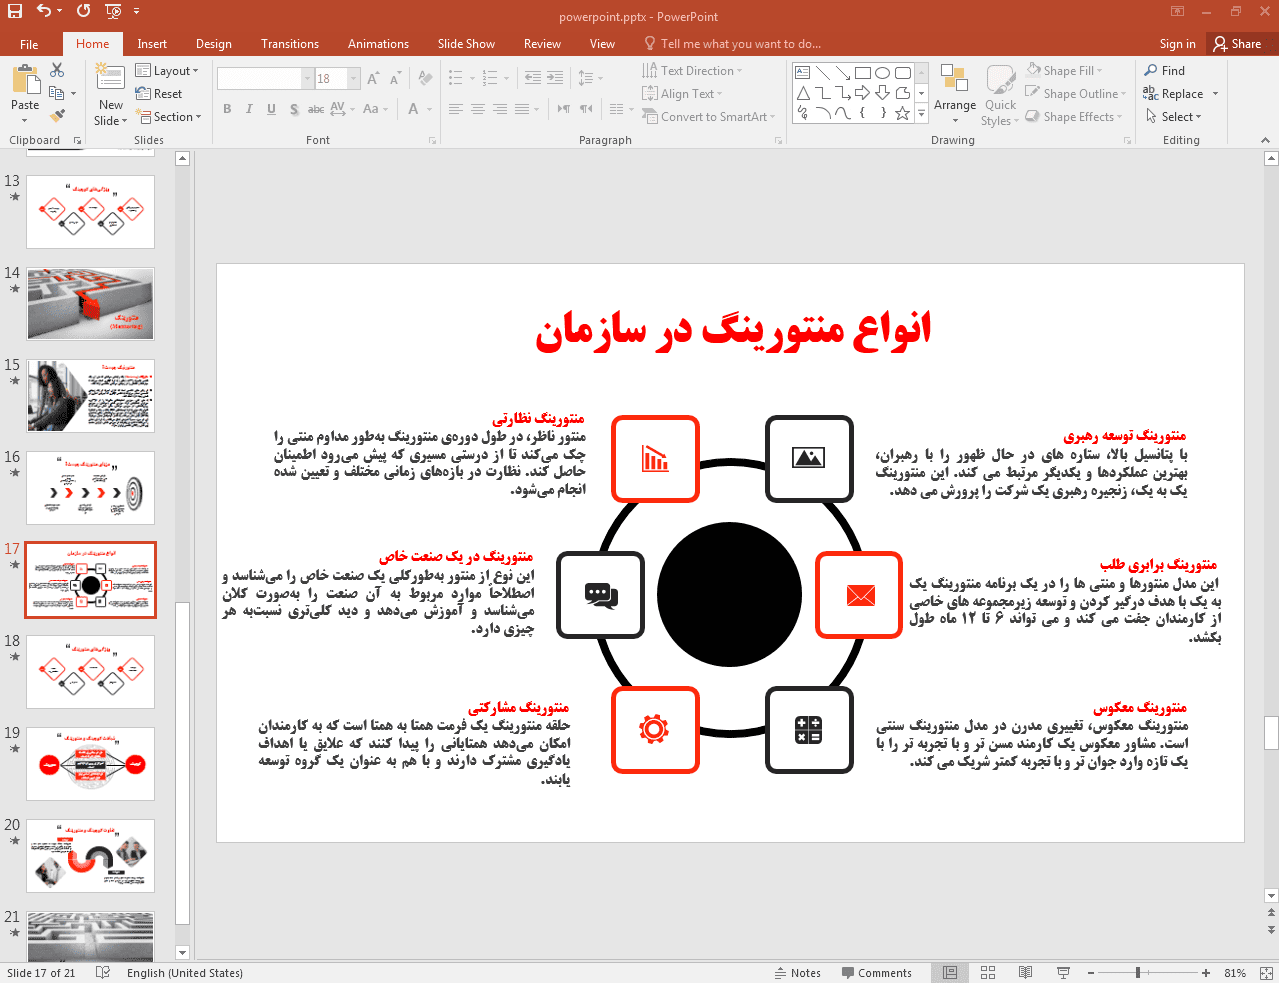1279x983 pixels.
Task: Open the Review tab
Action: [542, 44]
